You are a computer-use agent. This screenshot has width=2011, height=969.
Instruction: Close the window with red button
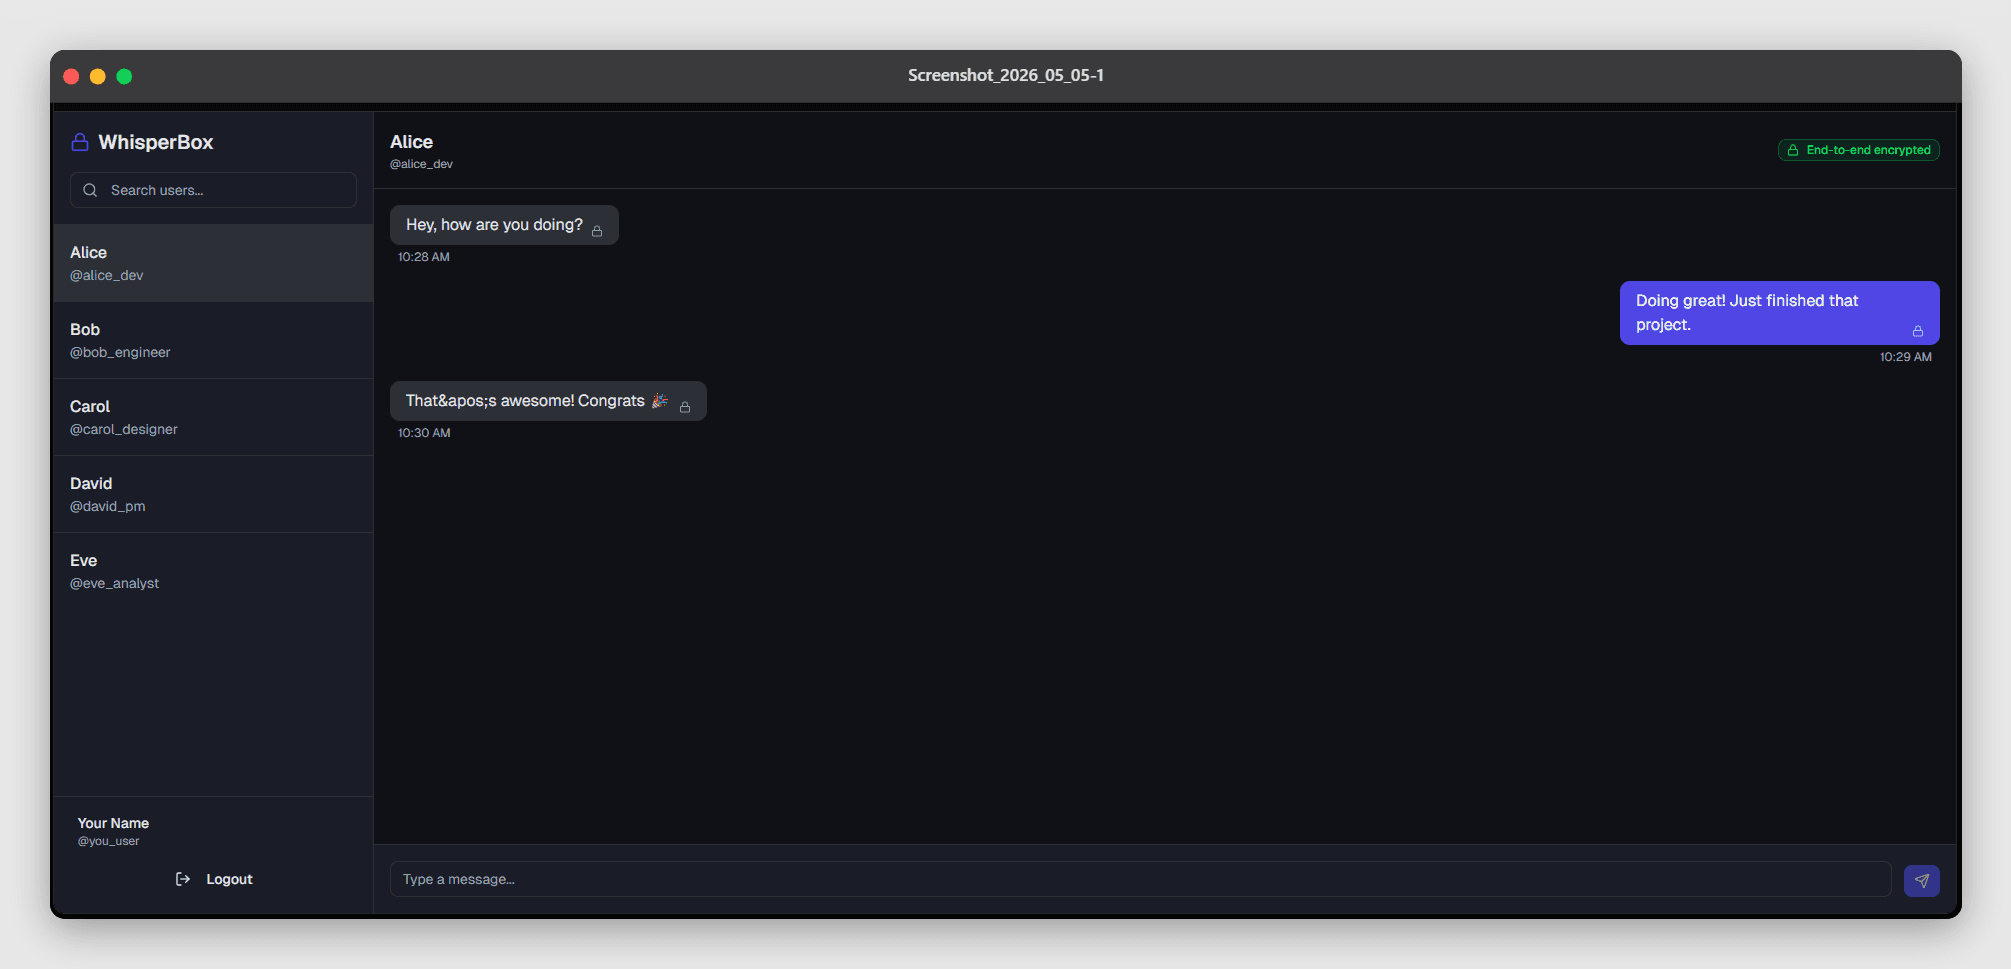[71, 76]
